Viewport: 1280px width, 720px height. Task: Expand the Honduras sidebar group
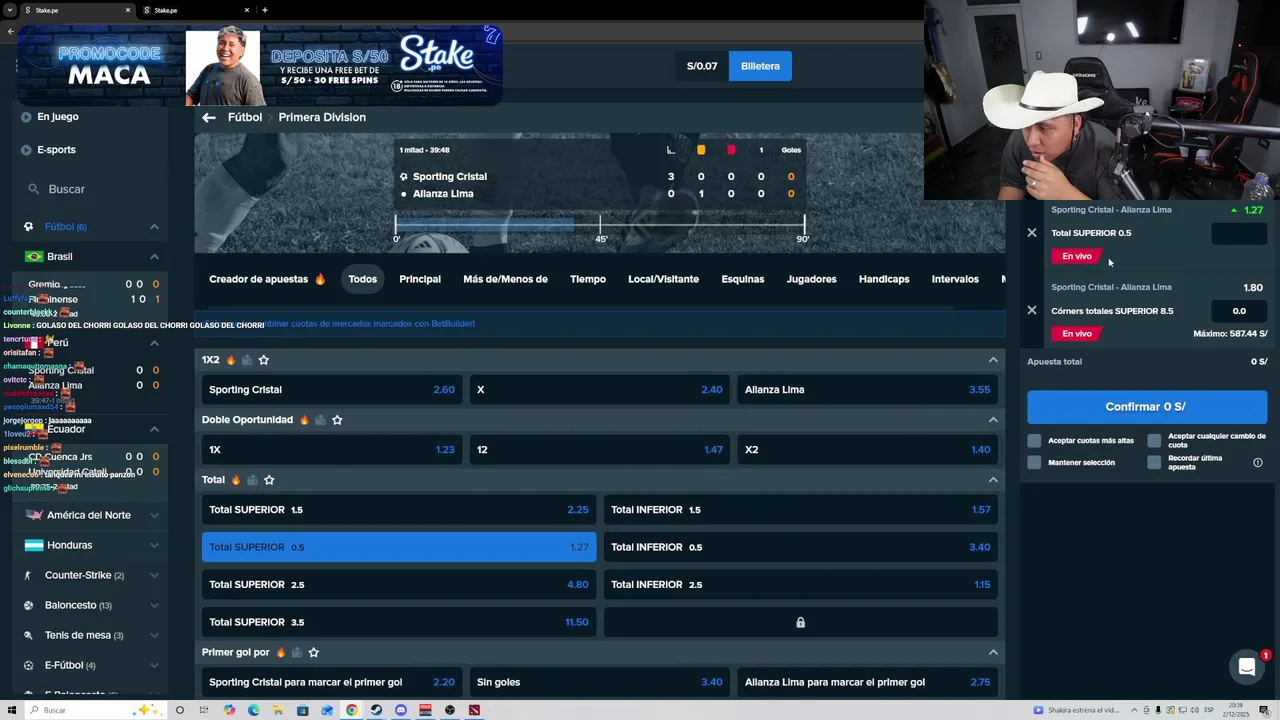pyautogui.click(x=154, y=545)
